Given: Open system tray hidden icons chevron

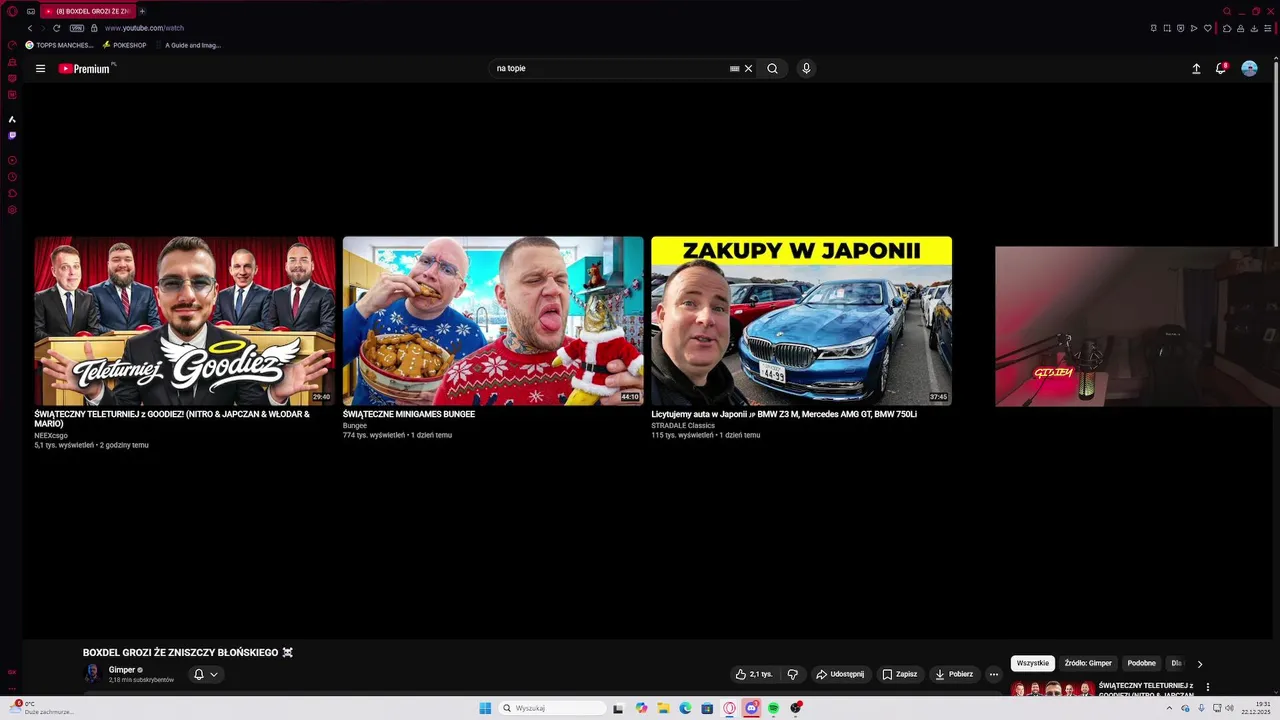Looking at the screenshot, I should point(1169,708).
